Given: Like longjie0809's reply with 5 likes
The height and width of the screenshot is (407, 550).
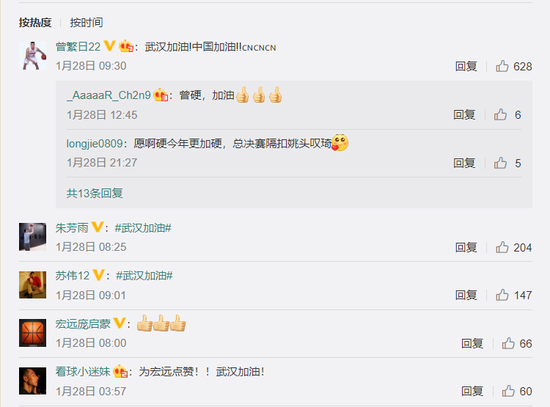Looking at the screenshot, I should click(500, 163).
